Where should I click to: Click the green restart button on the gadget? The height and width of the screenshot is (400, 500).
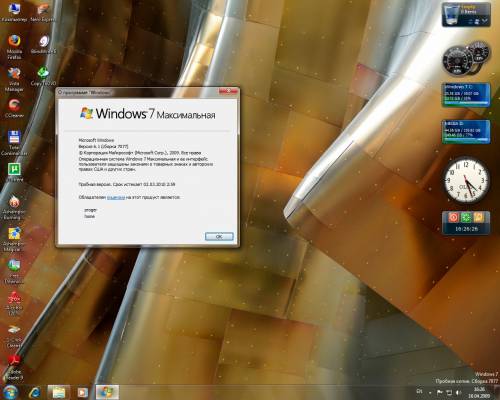coord(466,217)
